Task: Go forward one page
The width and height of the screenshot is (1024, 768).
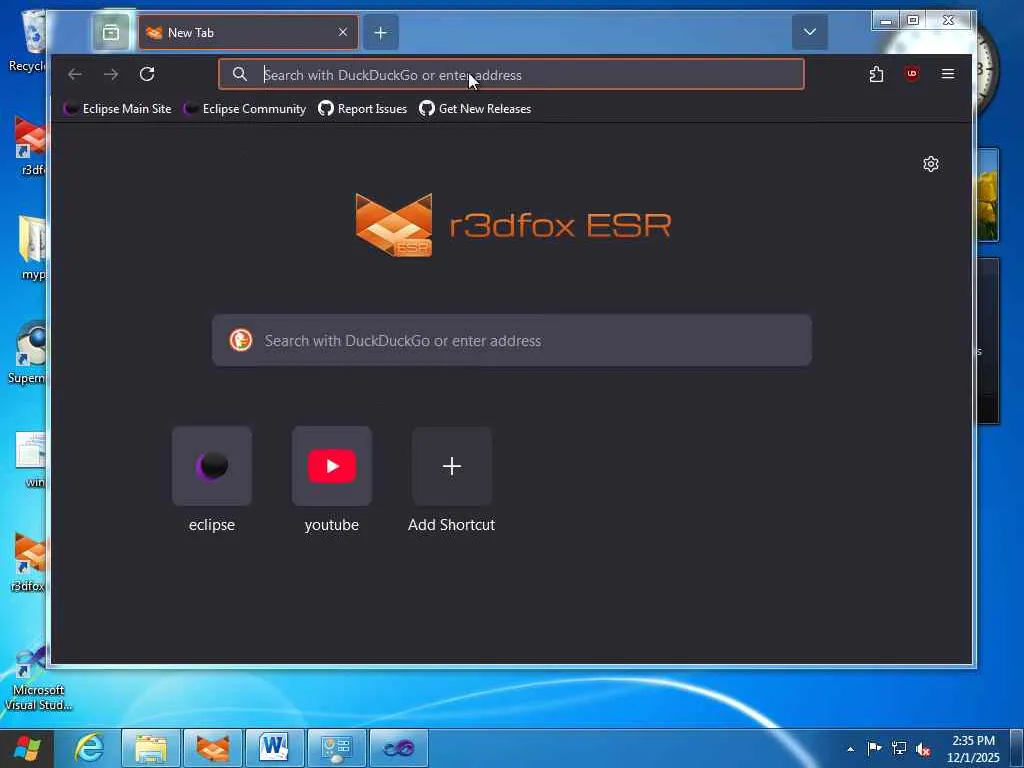Action: [111, 74]
